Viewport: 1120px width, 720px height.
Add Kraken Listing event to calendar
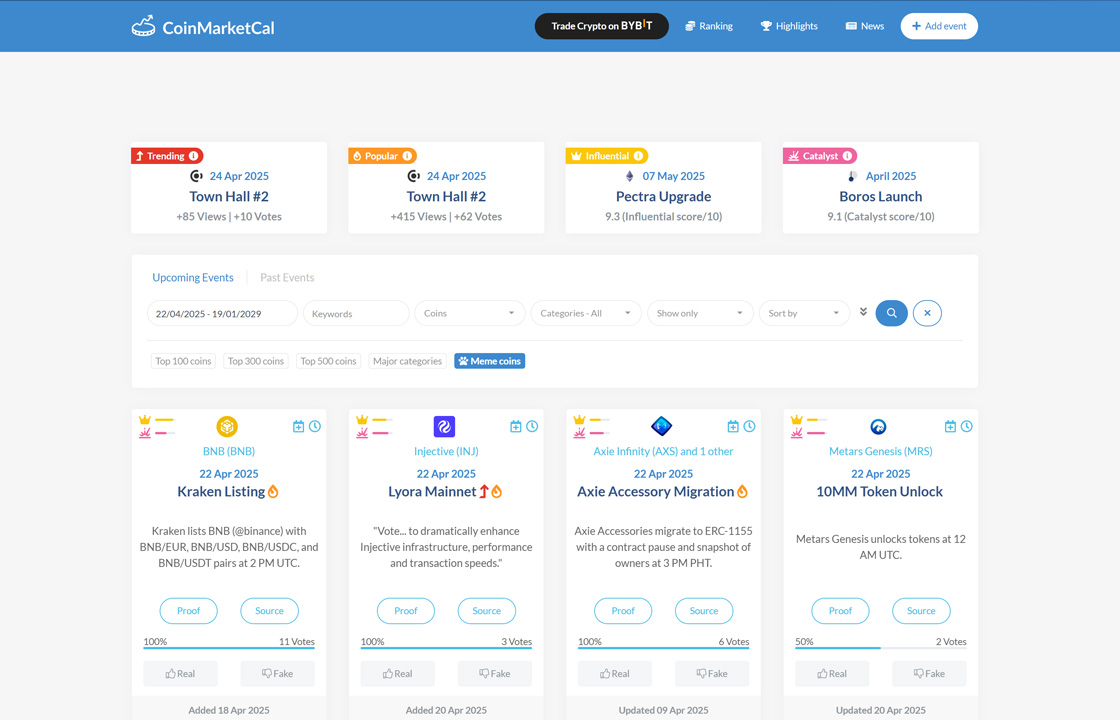click(299, 426)
